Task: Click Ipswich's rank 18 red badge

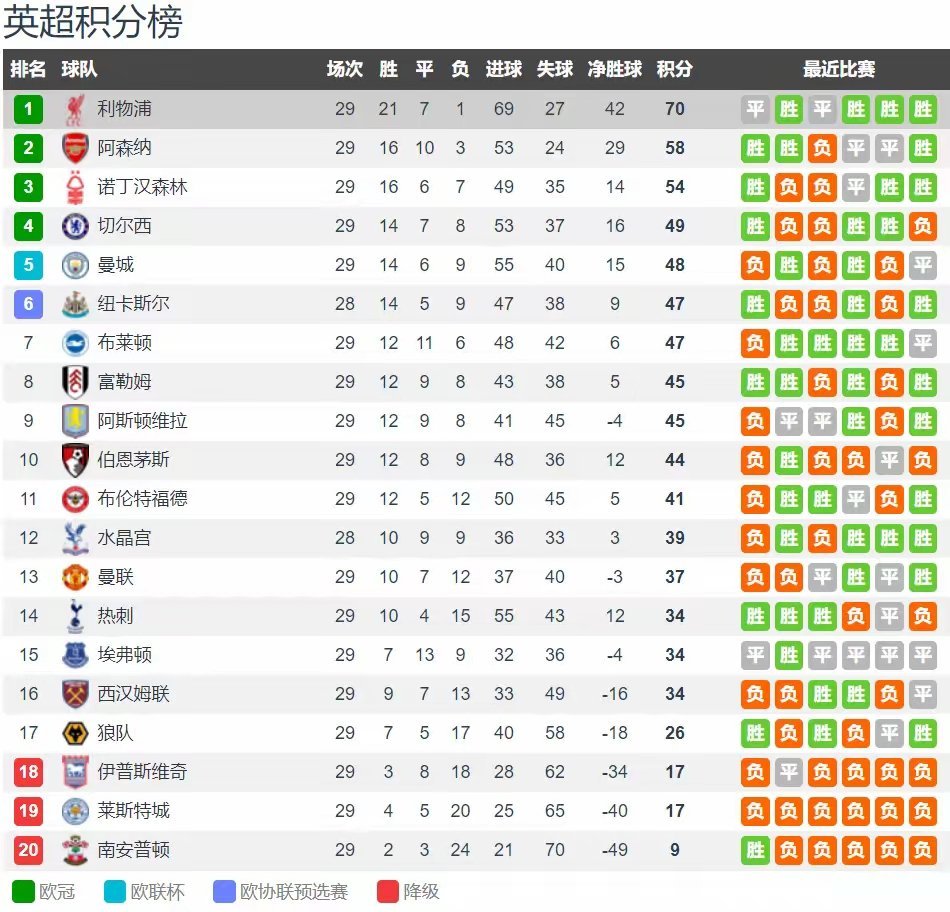Action: click(x=28, y=772)
